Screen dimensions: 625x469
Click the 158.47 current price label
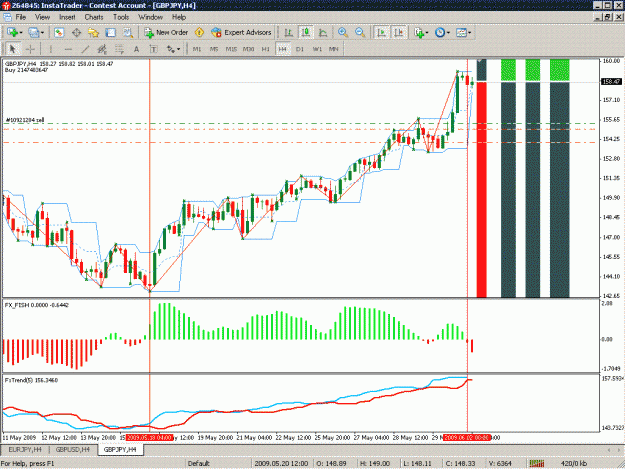pos(611,82)
